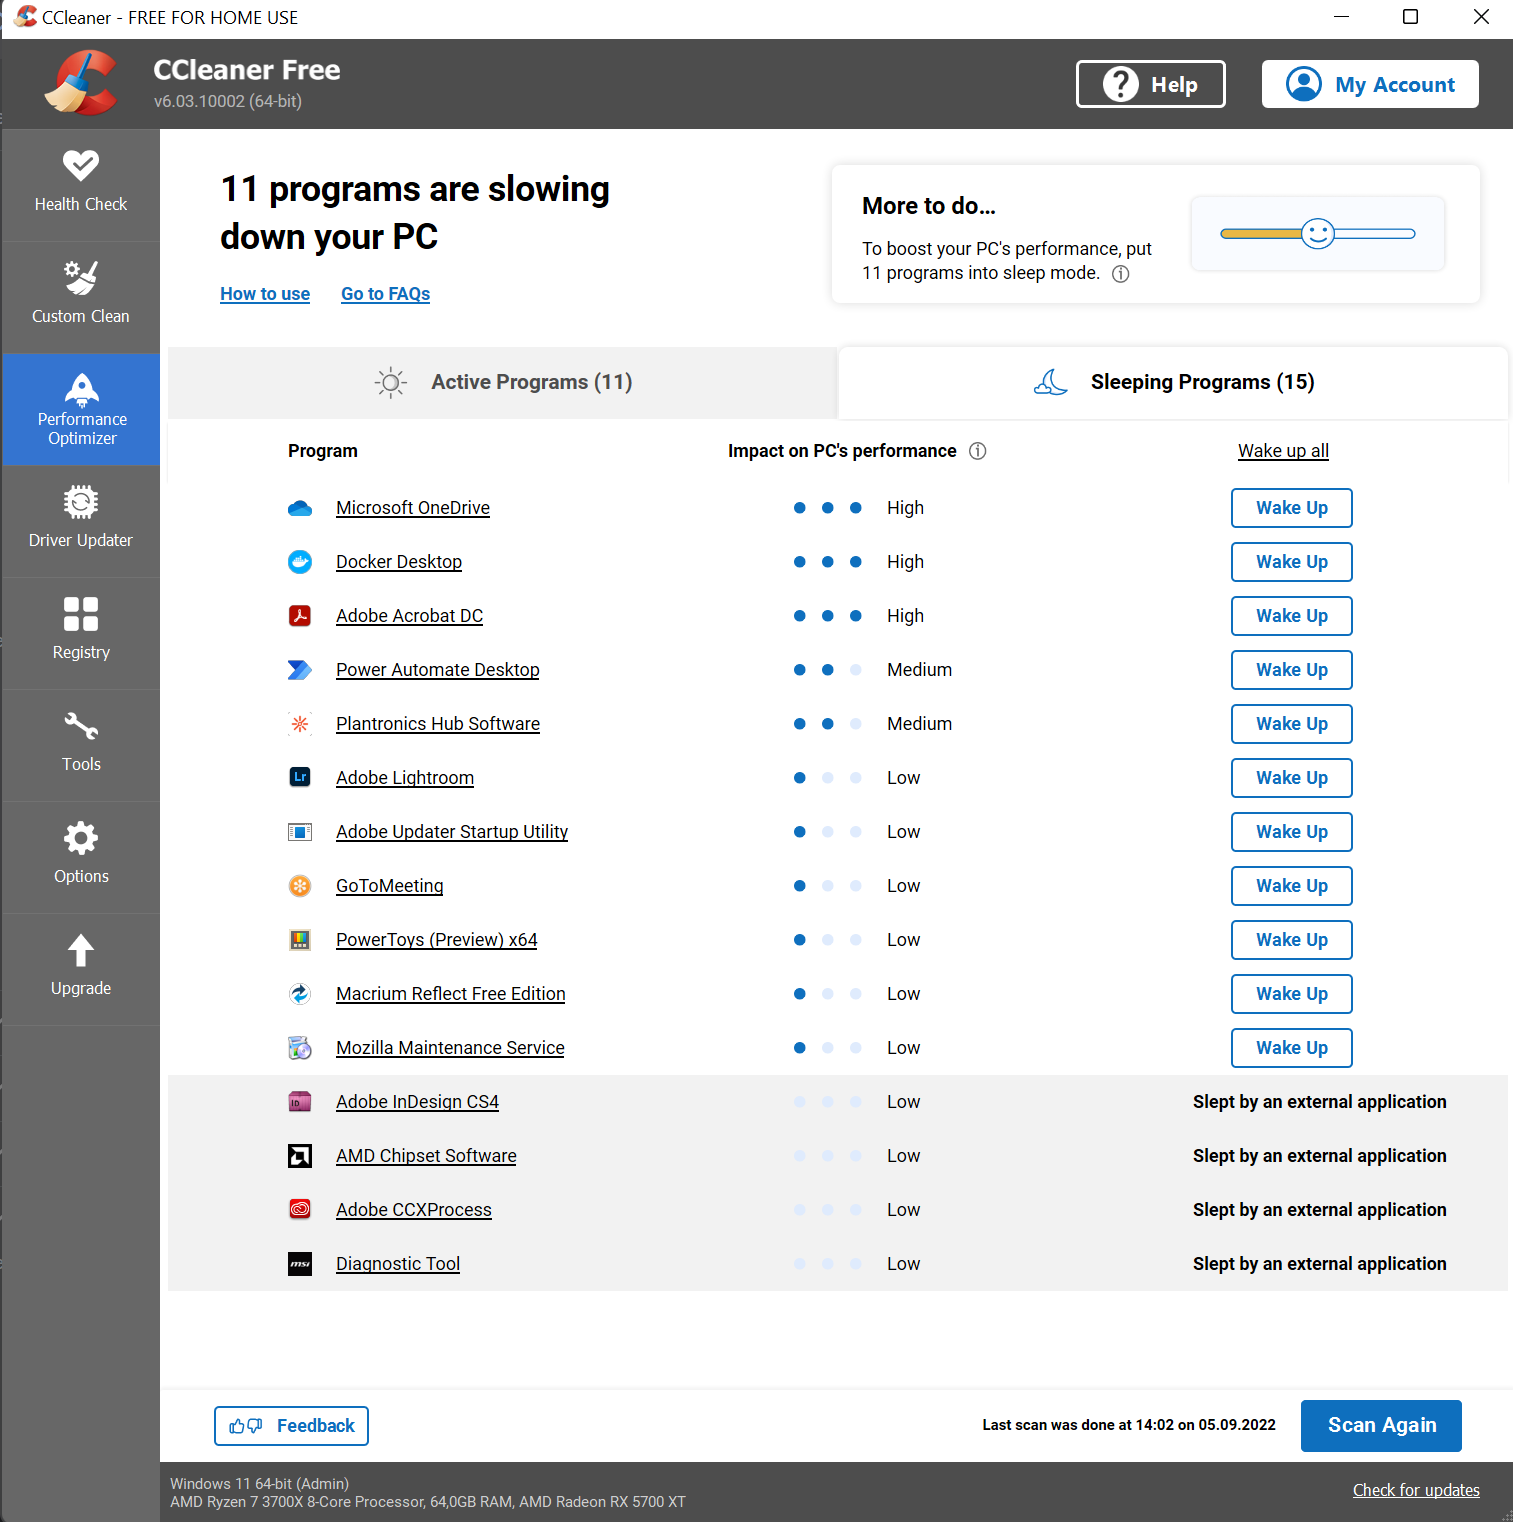This screenshot has height=1522, width=1513.
Task: Click the PowerToys (Preview) x64 icon
Action: tap(300, 940)
